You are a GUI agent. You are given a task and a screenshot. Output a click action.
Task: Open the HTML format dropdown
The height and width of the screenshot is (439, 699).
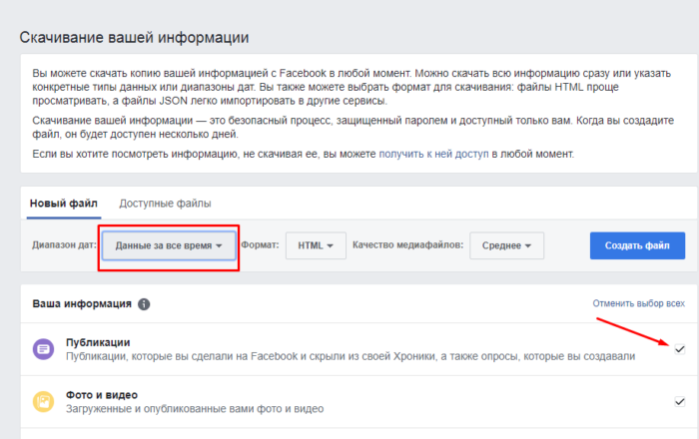pos(316,246)
